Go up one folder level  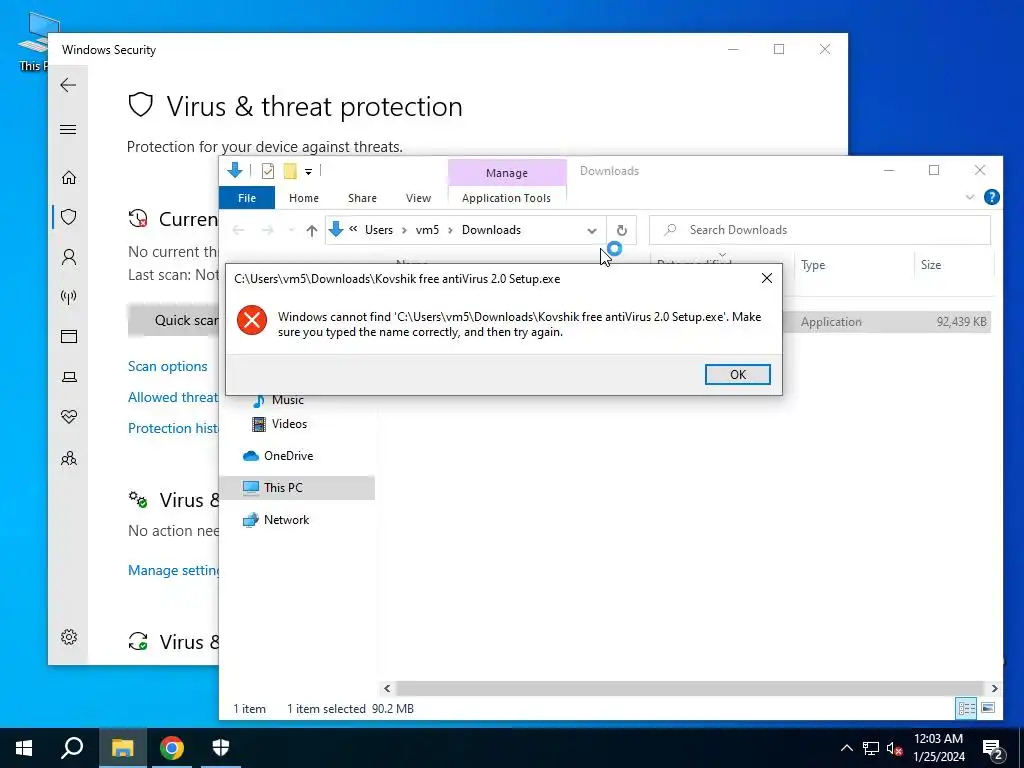point(312,231)
